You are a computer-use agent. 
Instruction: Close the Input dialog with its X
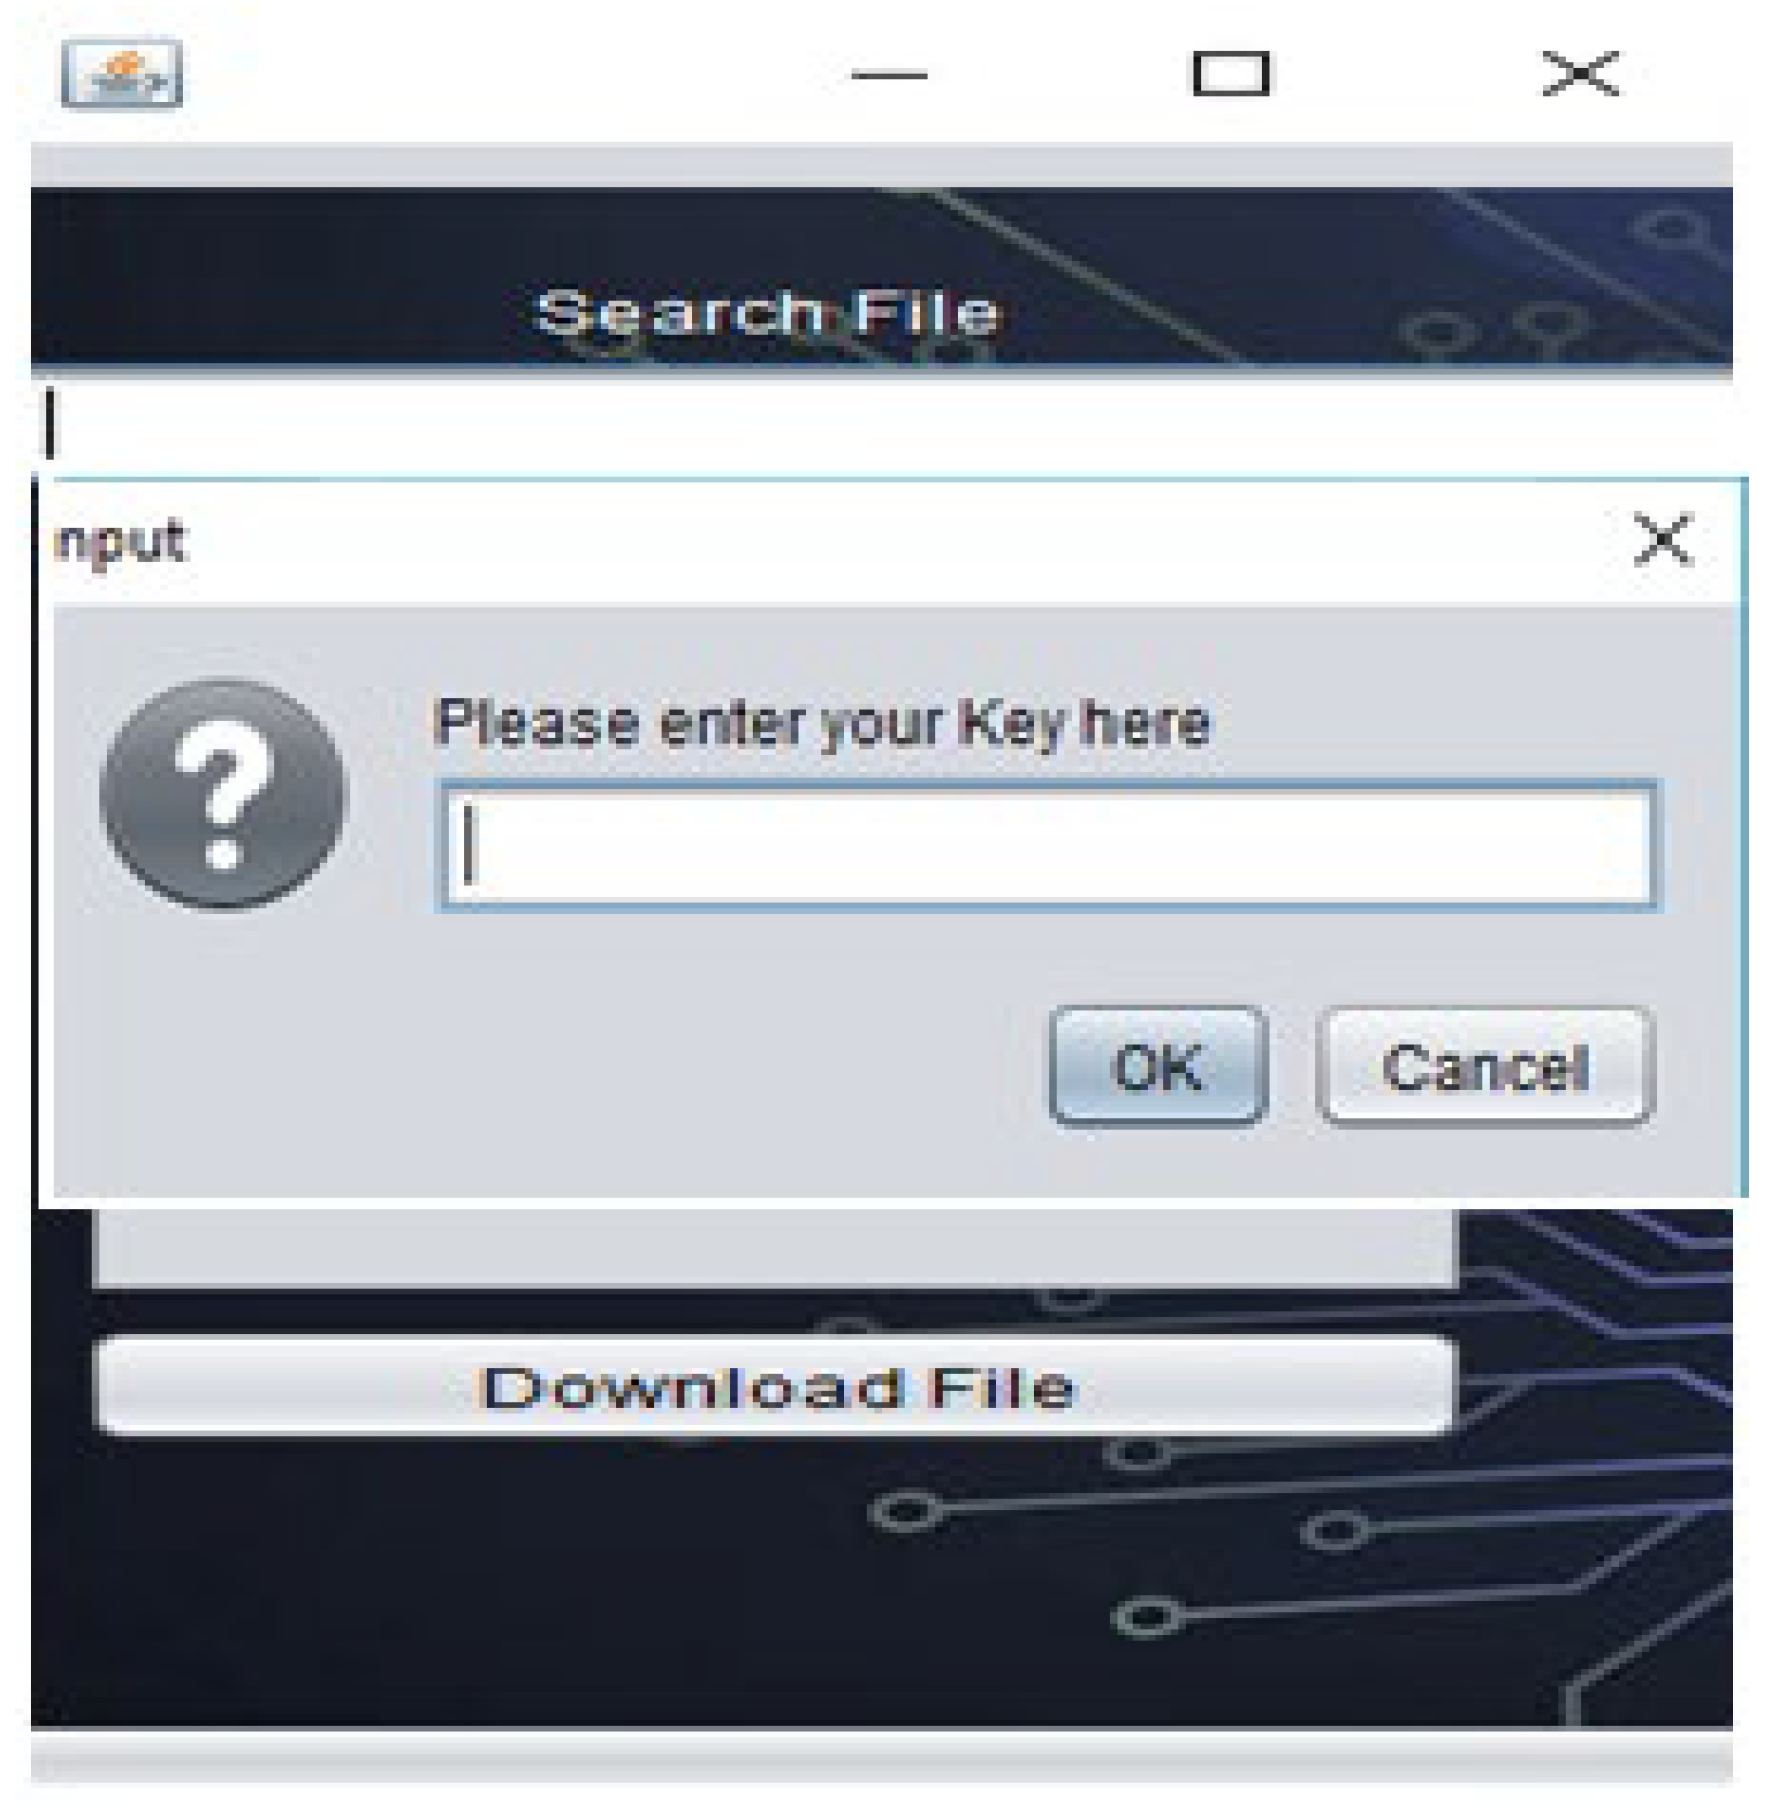(x=1662, y=539)
